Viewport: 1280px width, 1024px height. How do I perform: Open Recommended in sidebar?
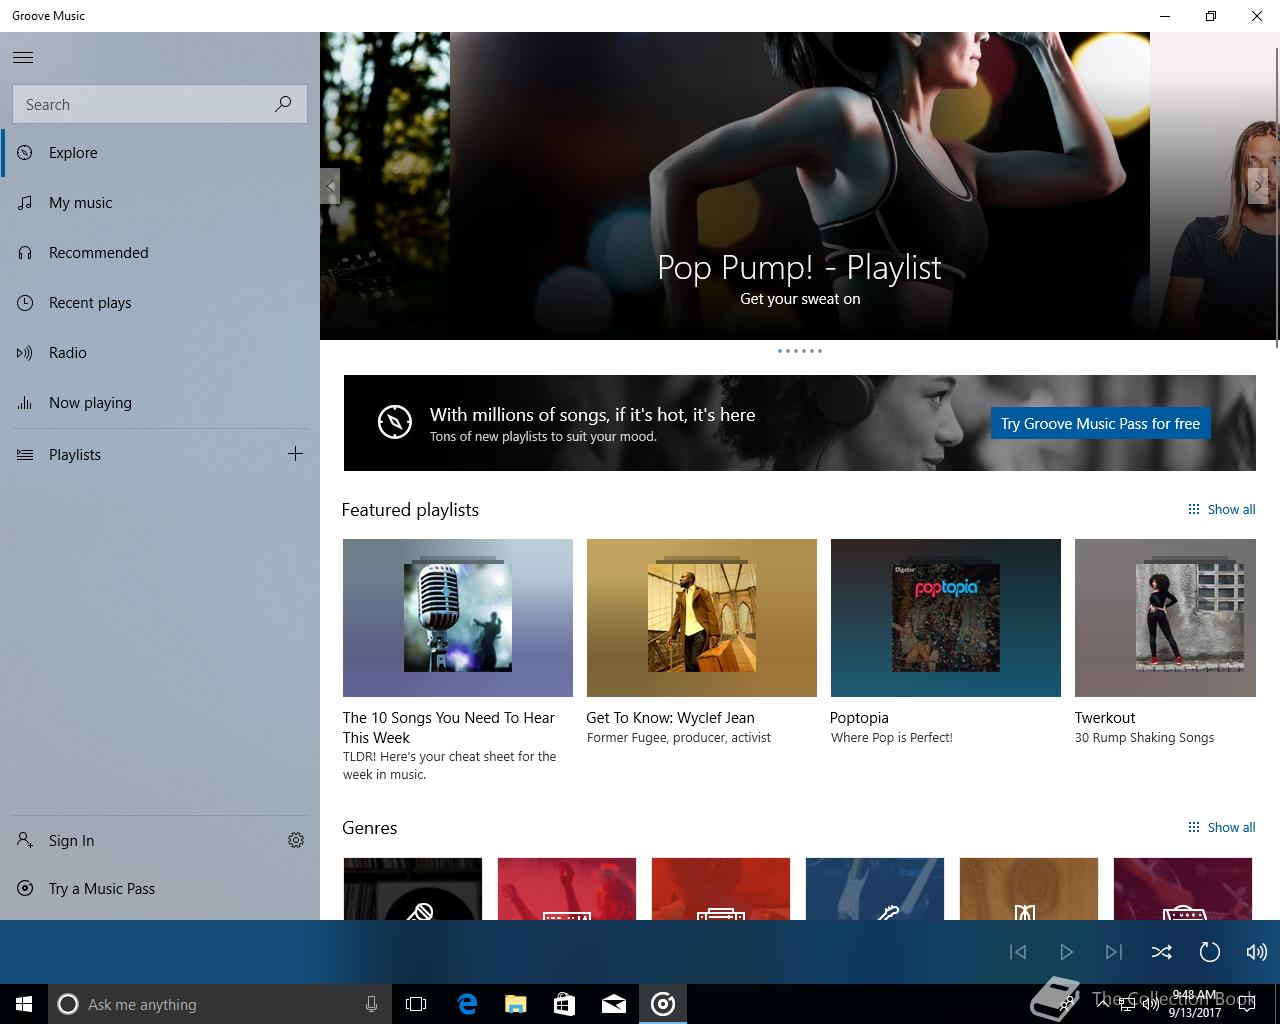(x=160, y=253)
